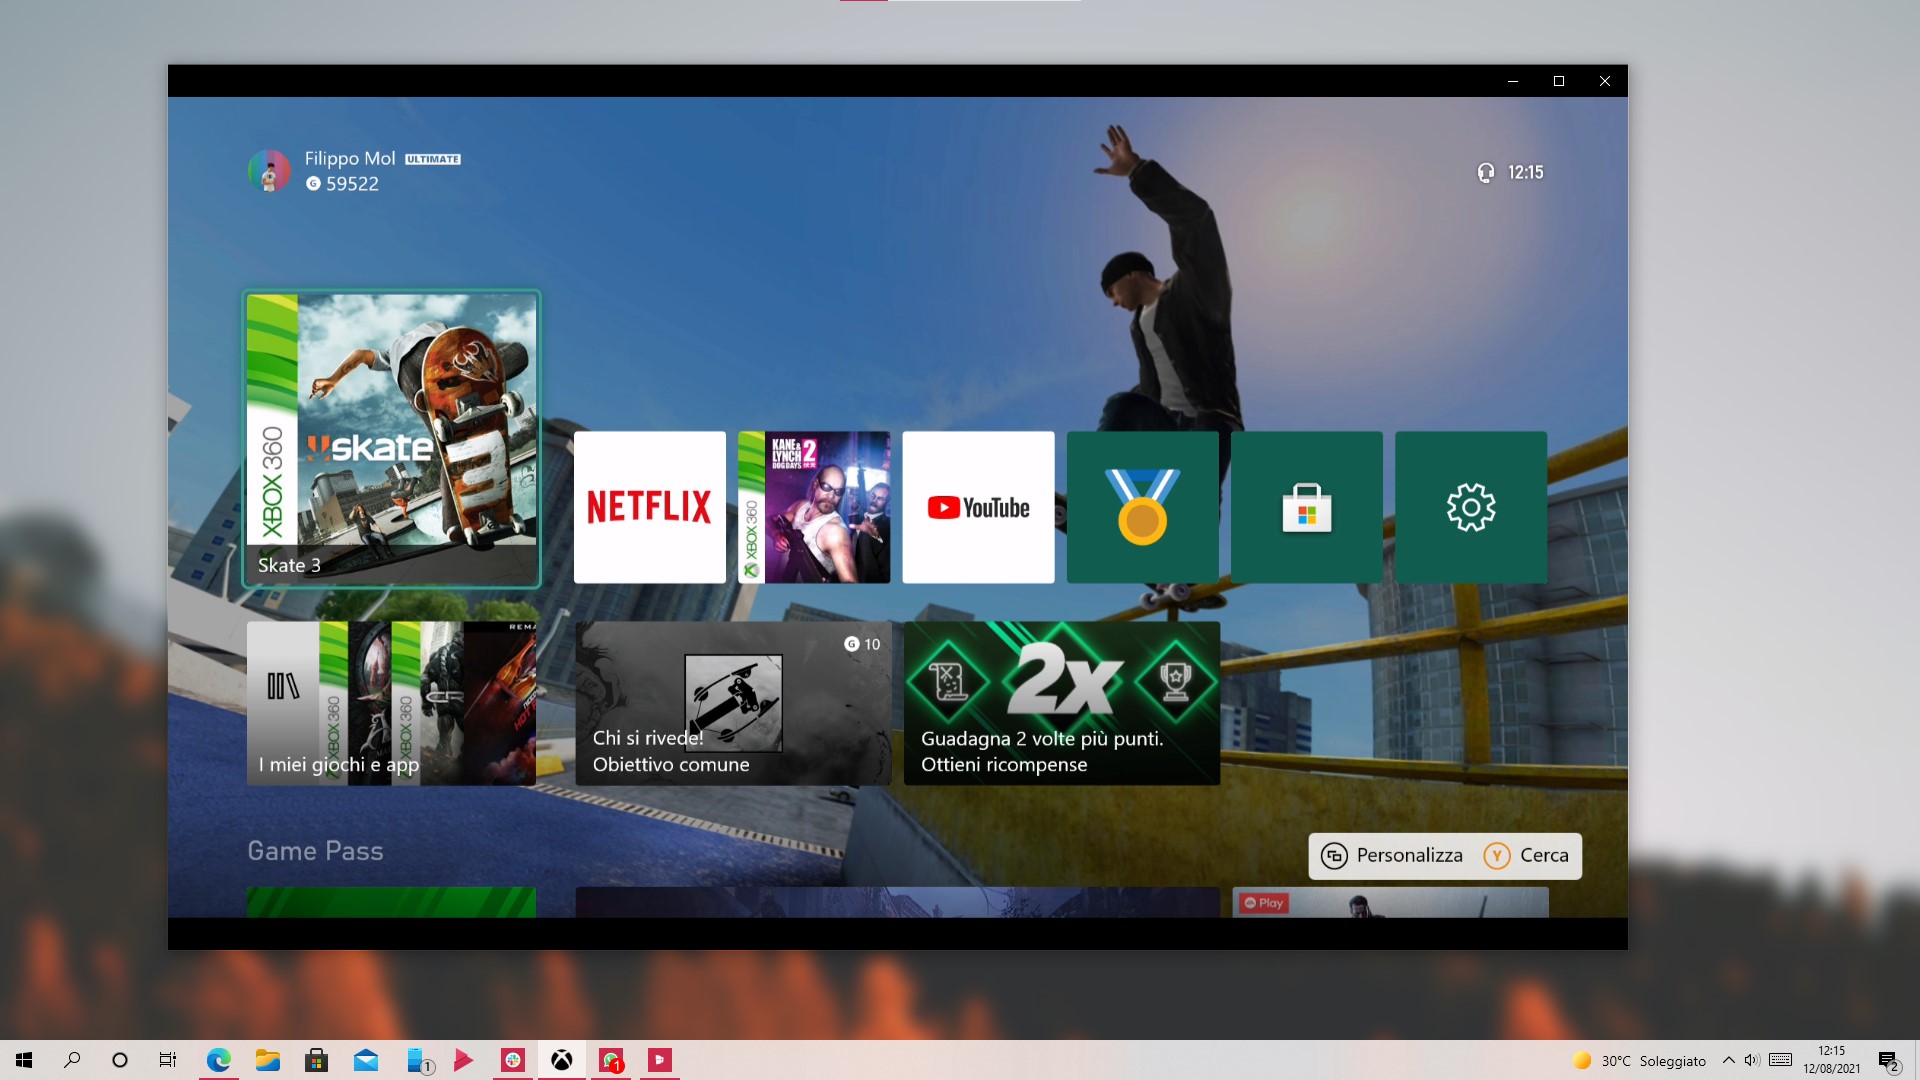Viewport: 1920px width, 1080px height.
Task: Open the Windows Start menu
Action: click(x=24, y=1060)
